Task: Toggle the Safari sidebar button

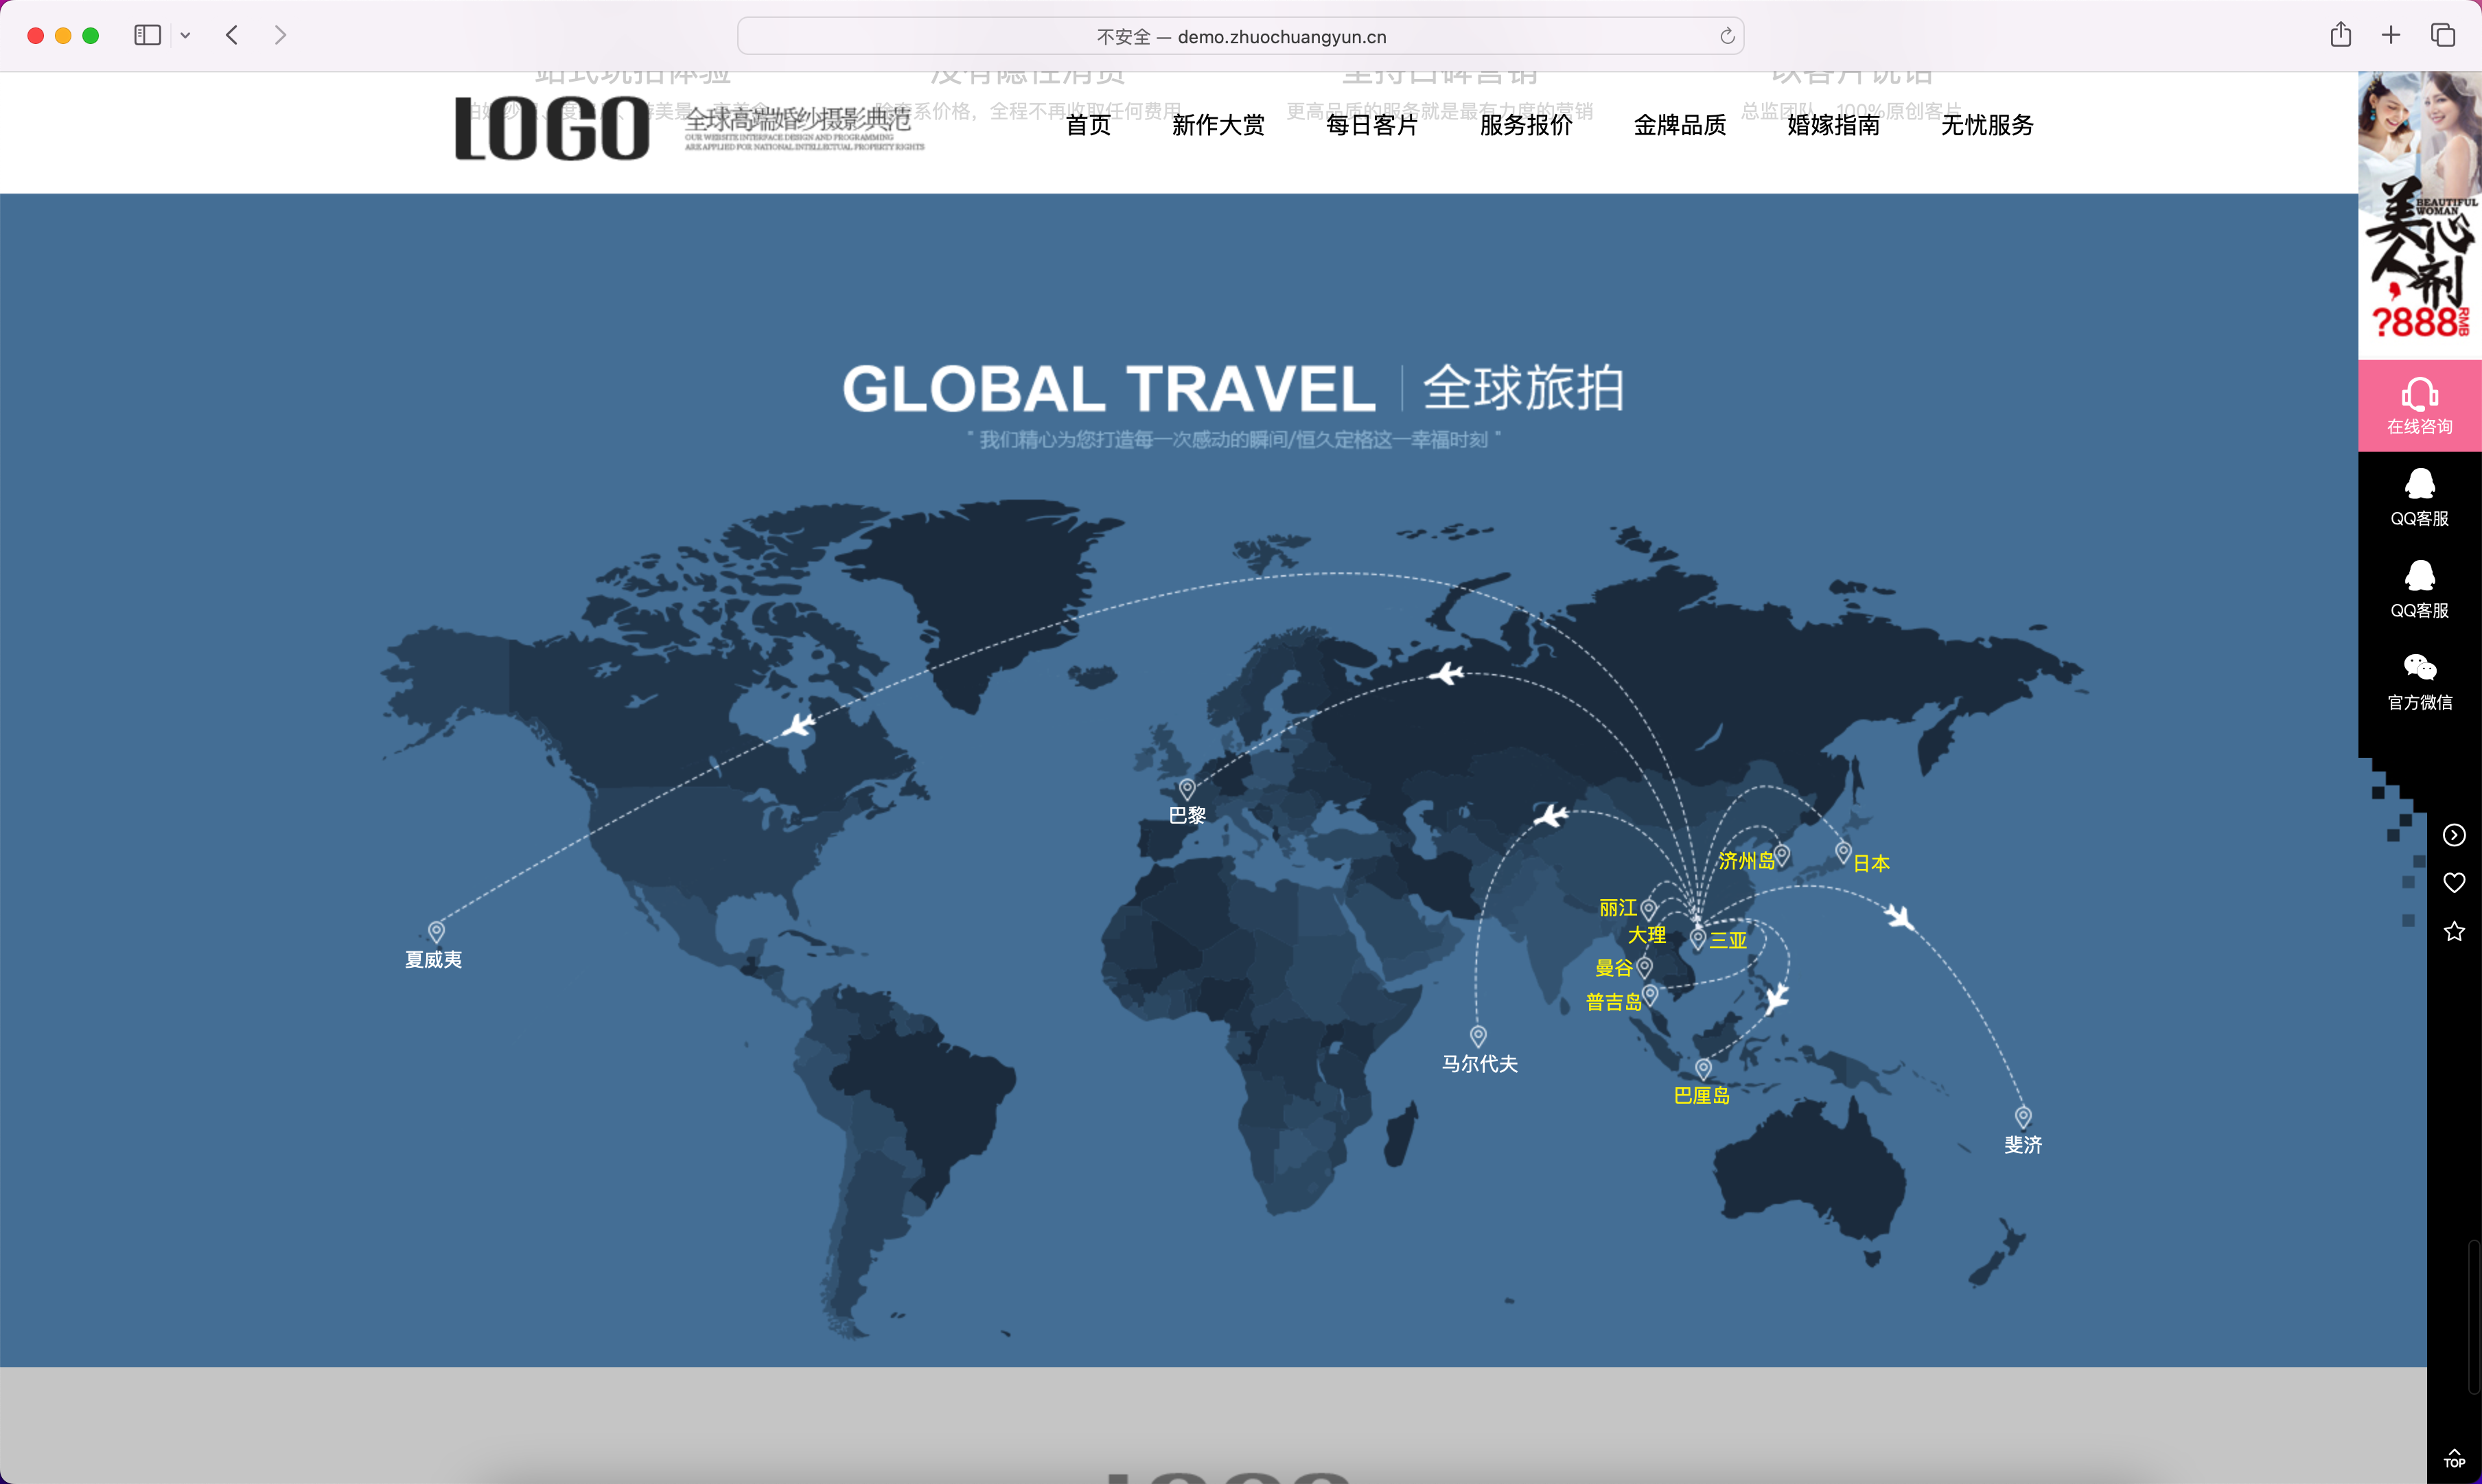Action: tap(147, 35)
